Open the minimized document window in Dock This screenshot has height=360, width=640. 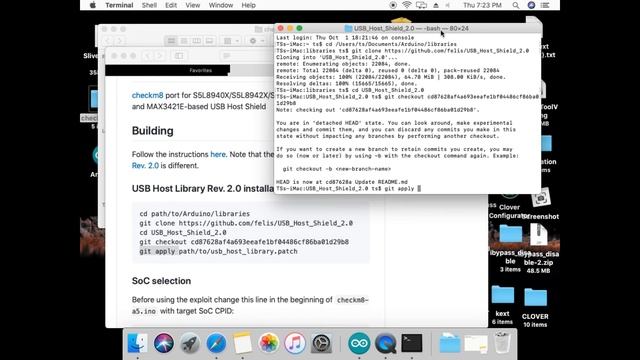476,343
